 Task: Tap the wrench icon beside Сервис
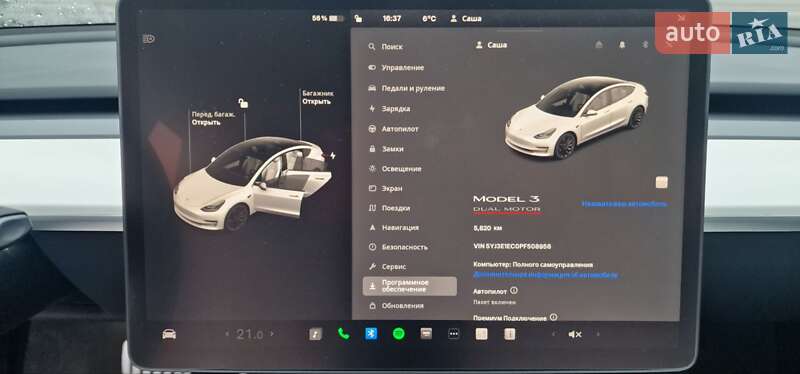372,266
